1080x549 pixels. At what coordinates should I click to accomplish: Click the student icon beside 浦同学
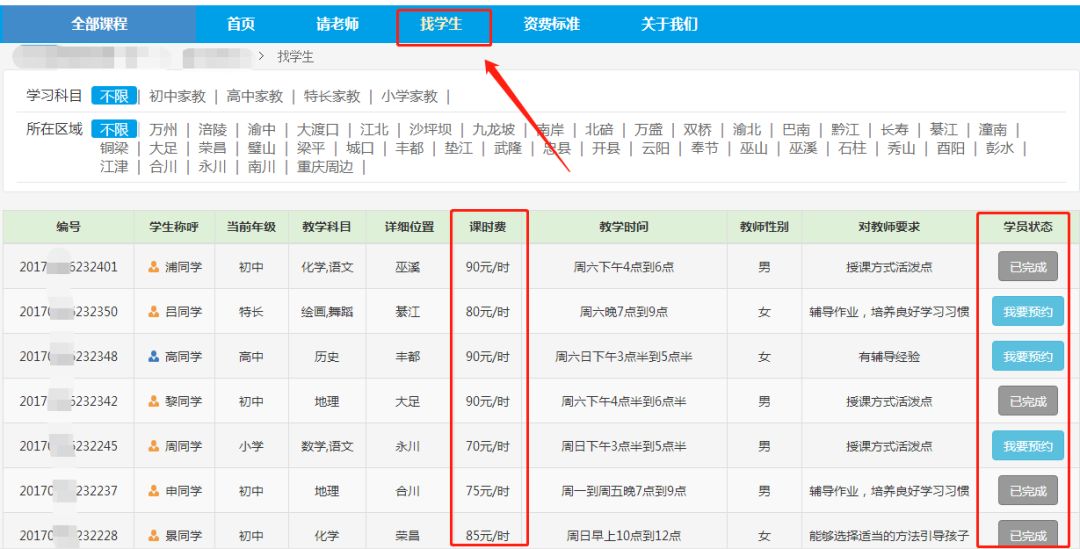coord(154,267)
